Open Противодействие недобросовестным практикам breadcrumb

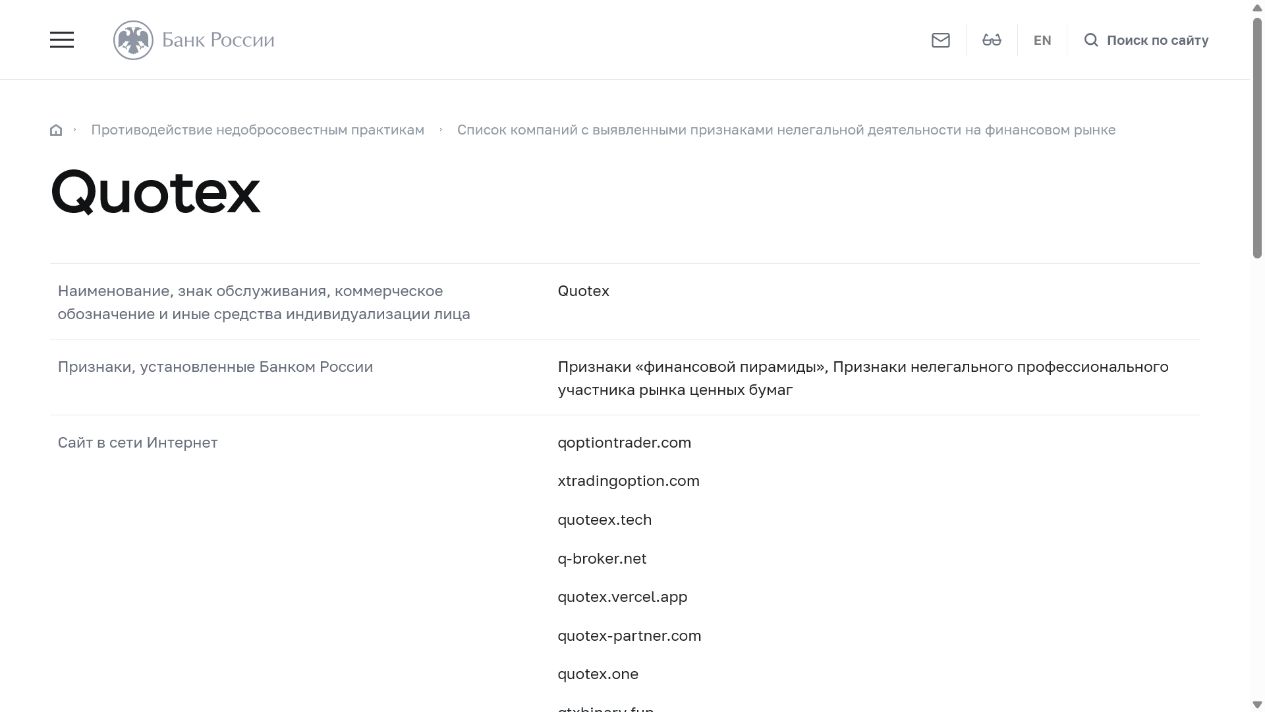pos(257,130)
